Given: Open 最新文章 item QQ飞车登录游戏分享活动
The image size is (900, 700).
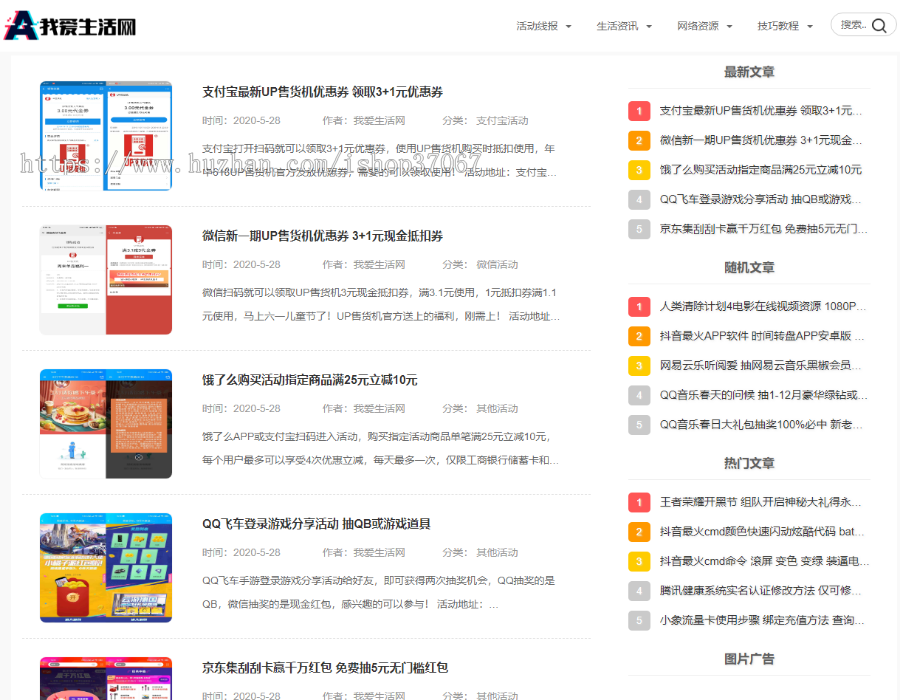Looking at the screenshot, I should (x=761, y=200).
